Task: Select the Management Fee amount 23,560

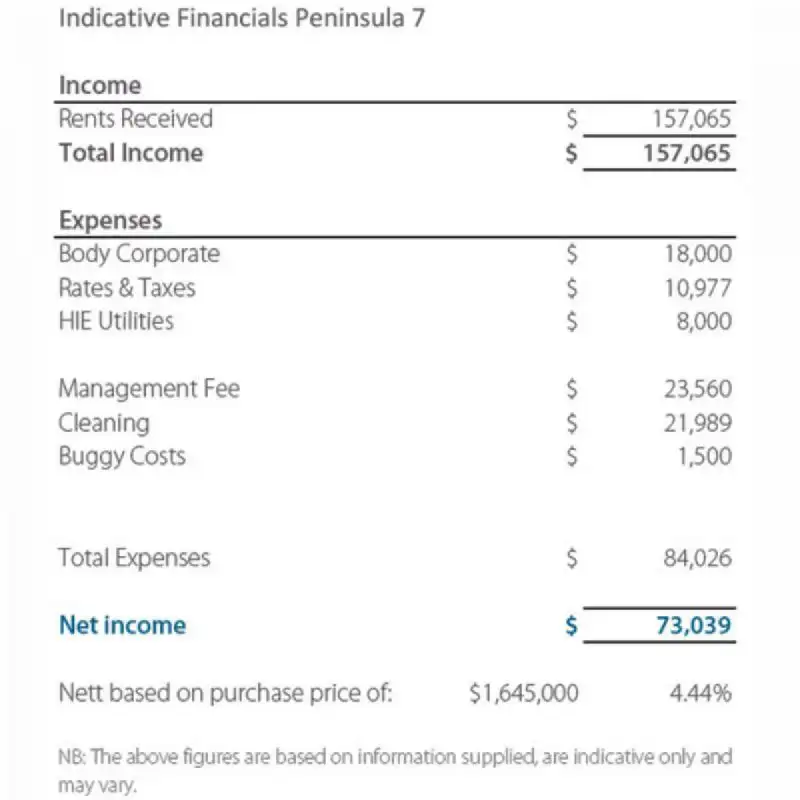Action: pyautogui.click(x=698, y=389)
